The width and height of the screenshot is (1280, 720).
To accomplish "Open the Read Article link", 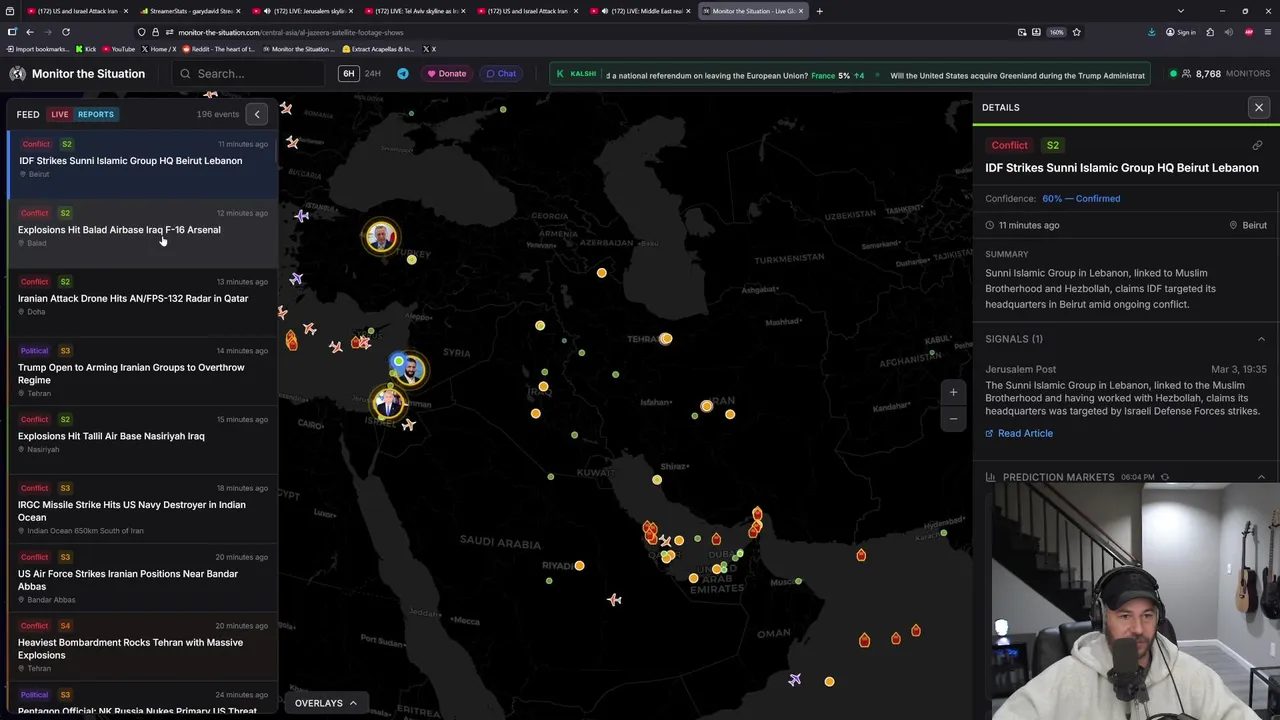I will pyautogui.click(x=1019, y=433).
